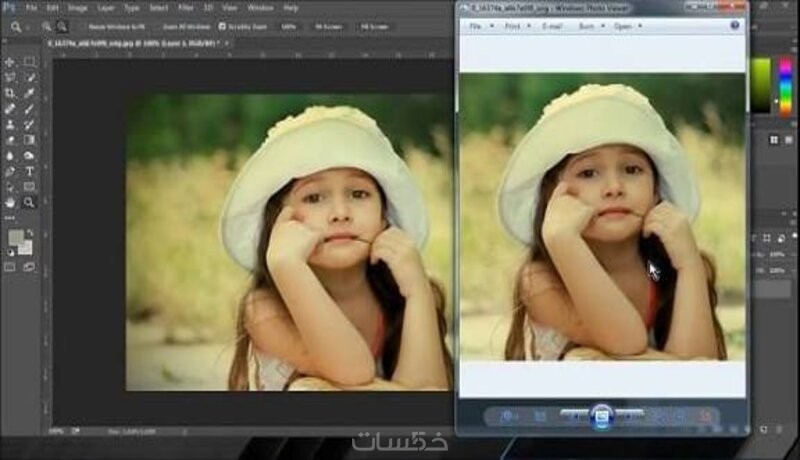Viewport: 800px width, 460px height.
Task: Select the Brush tool
Action: (x=29, y=109)
